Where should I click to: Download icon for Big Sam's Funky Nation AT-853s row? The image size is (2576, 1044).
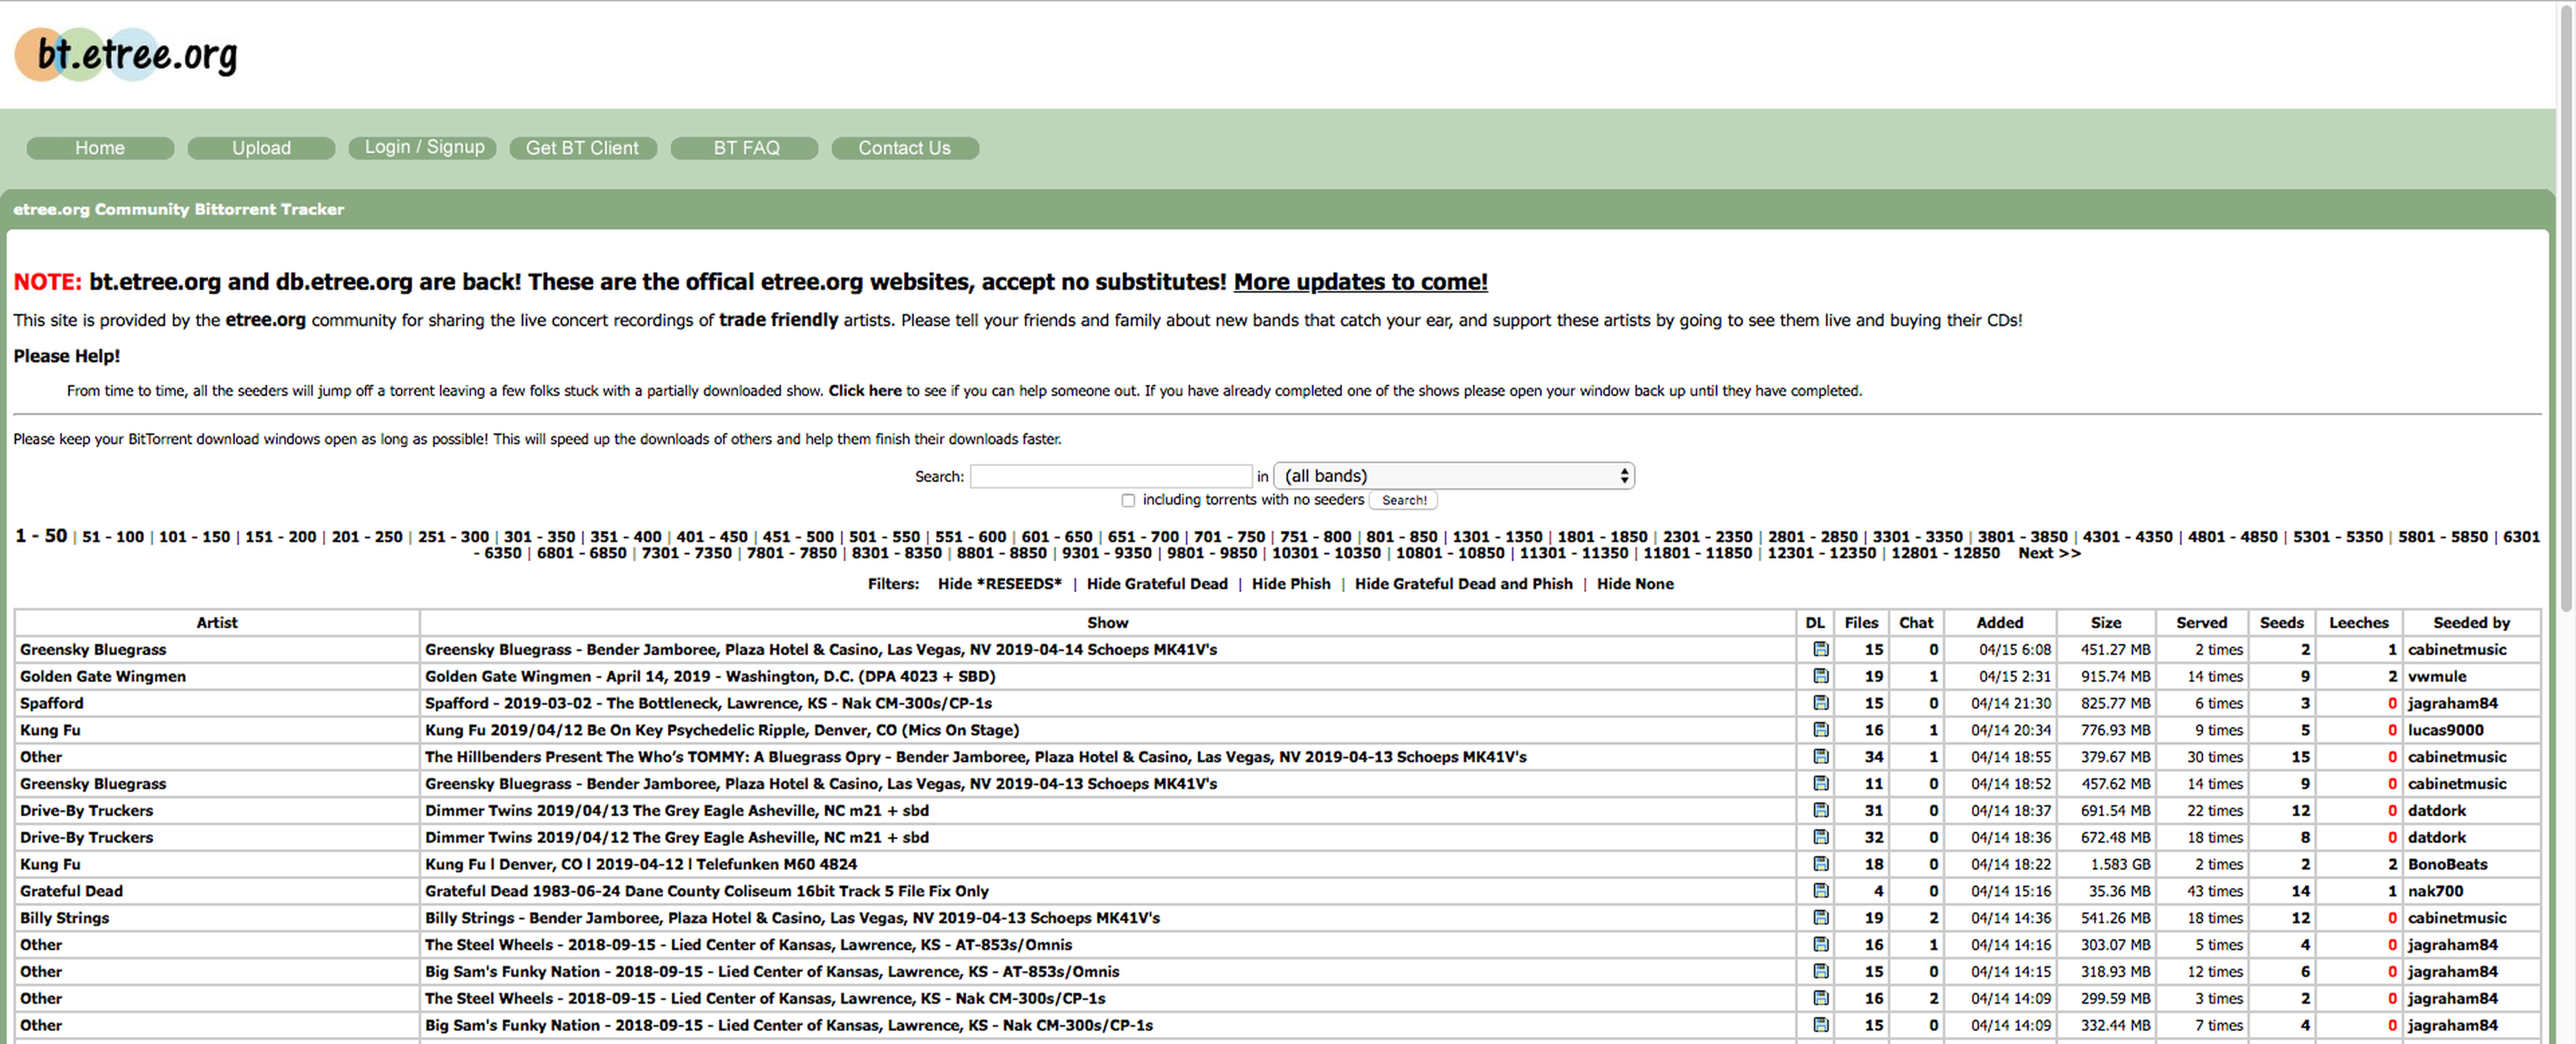tap(1820, 971)
